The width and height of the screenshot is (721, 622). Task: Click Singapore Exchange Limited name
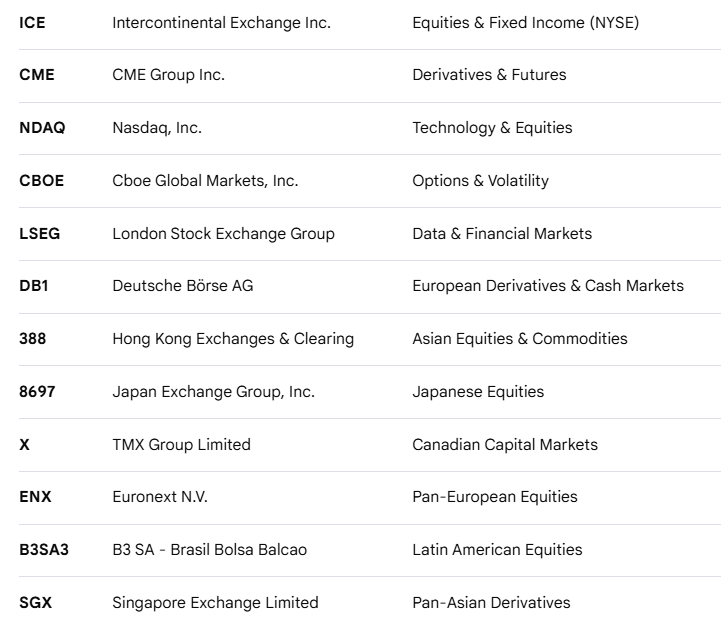(x=216, y=603)
